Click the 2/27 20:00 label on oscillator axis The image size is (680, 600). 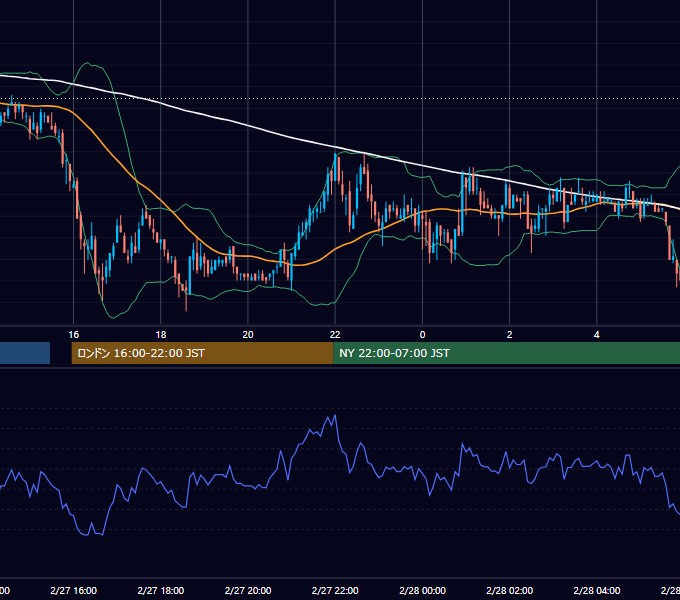(x=248, y=590)
